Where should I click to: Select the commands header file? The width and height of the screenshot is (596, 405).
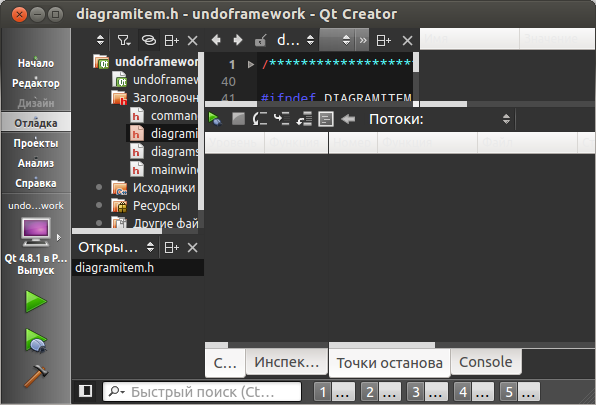(163, 115)
